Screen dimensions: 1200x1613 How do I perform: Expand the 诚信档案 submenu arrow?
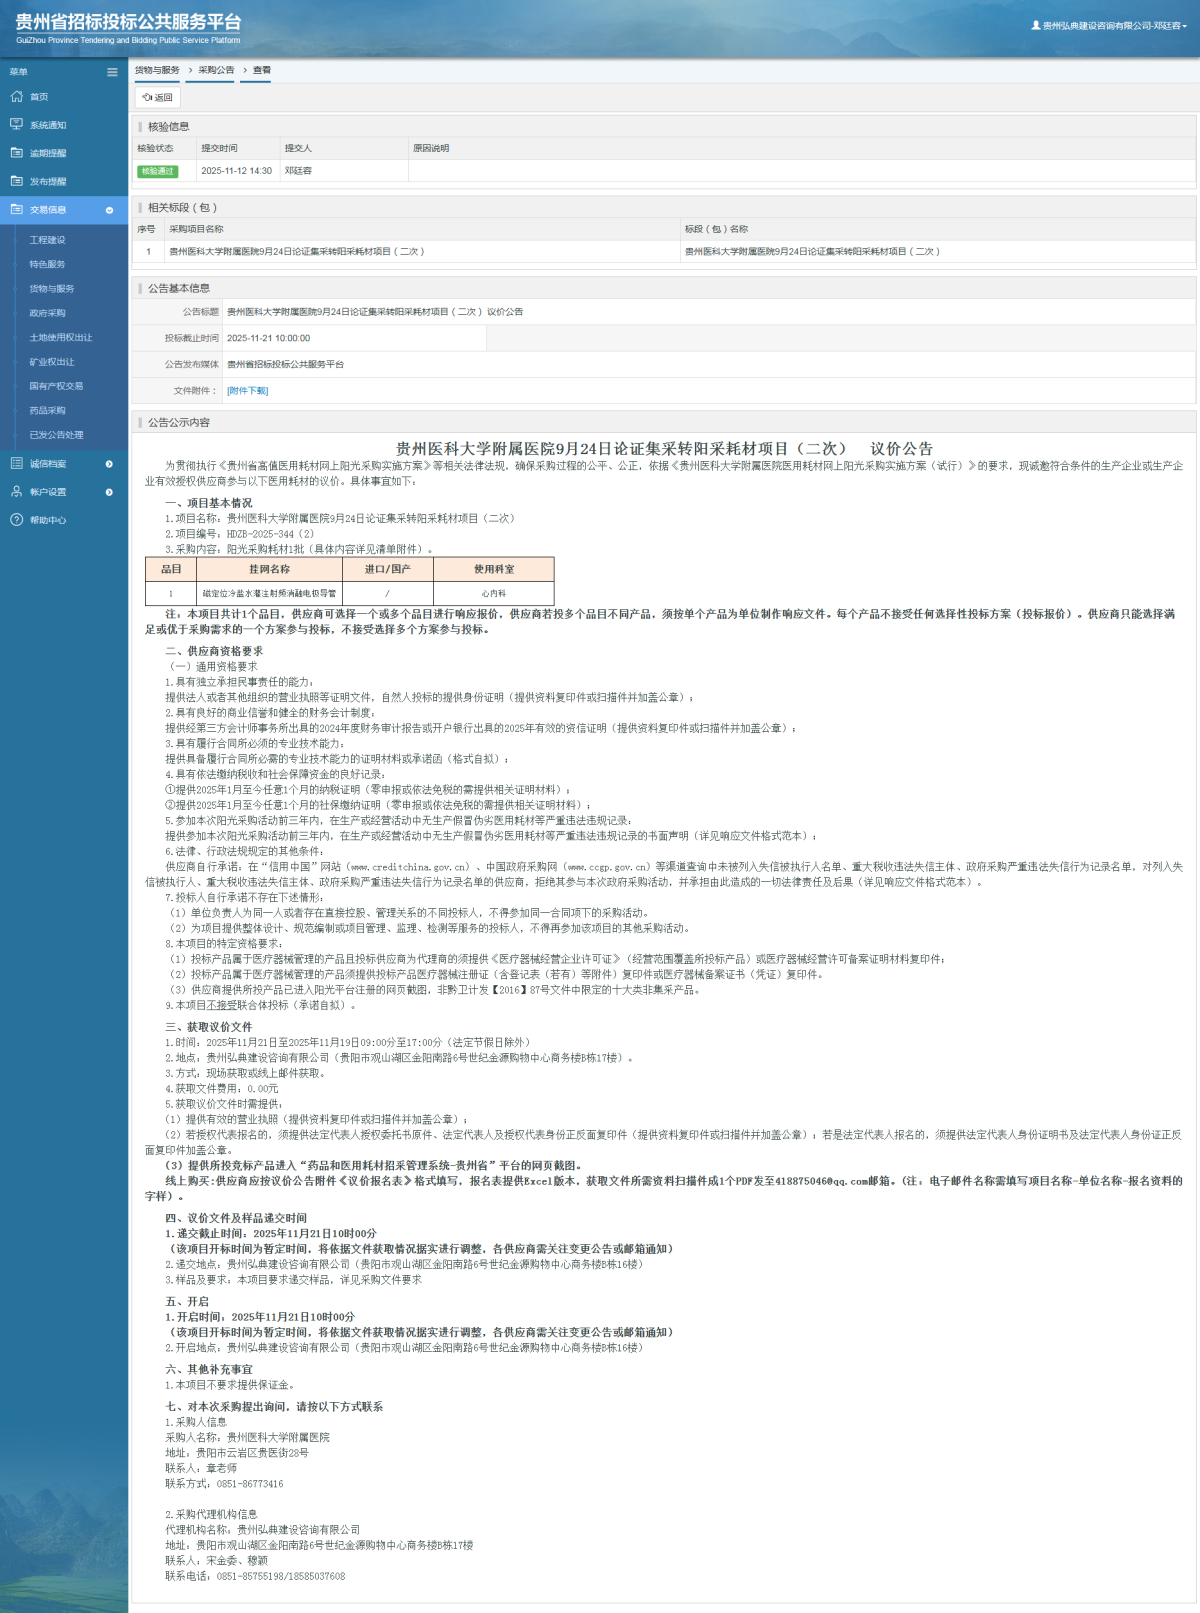109,464
